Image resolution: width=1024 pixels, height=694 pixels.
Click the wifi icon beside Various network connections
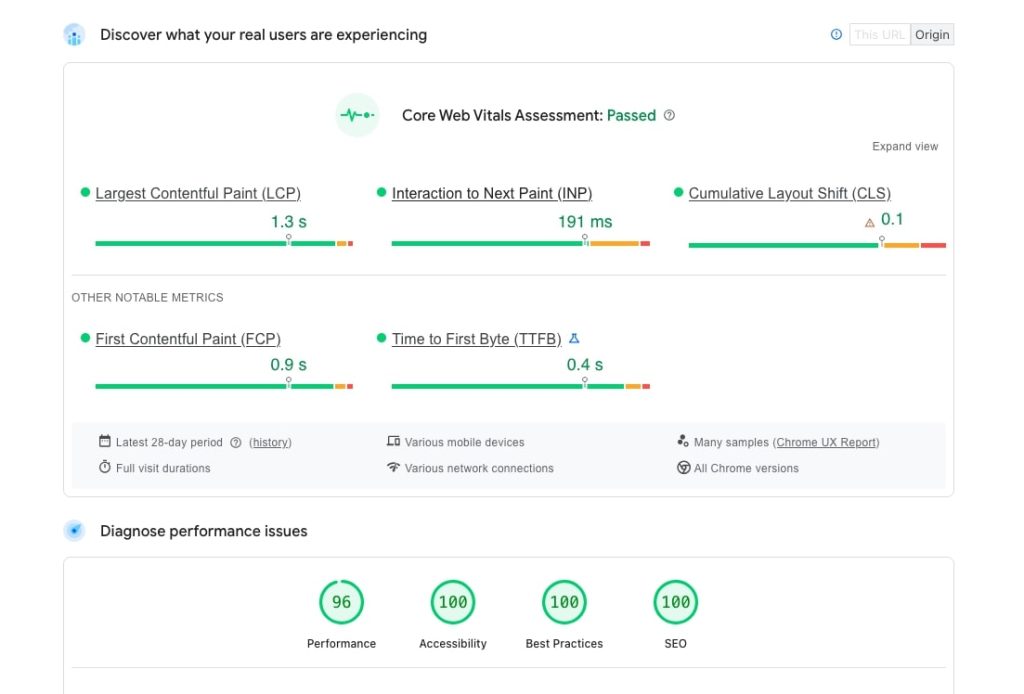click(393, 467)
